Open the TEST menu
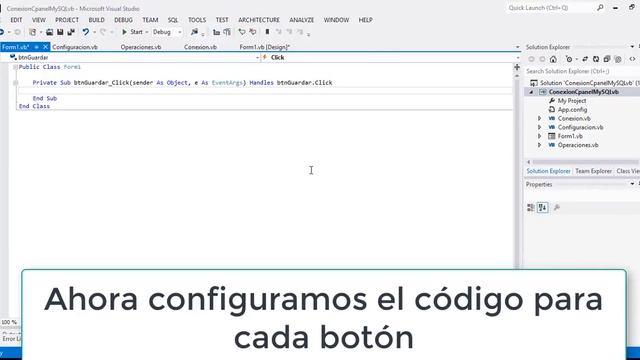 (222, 20)
